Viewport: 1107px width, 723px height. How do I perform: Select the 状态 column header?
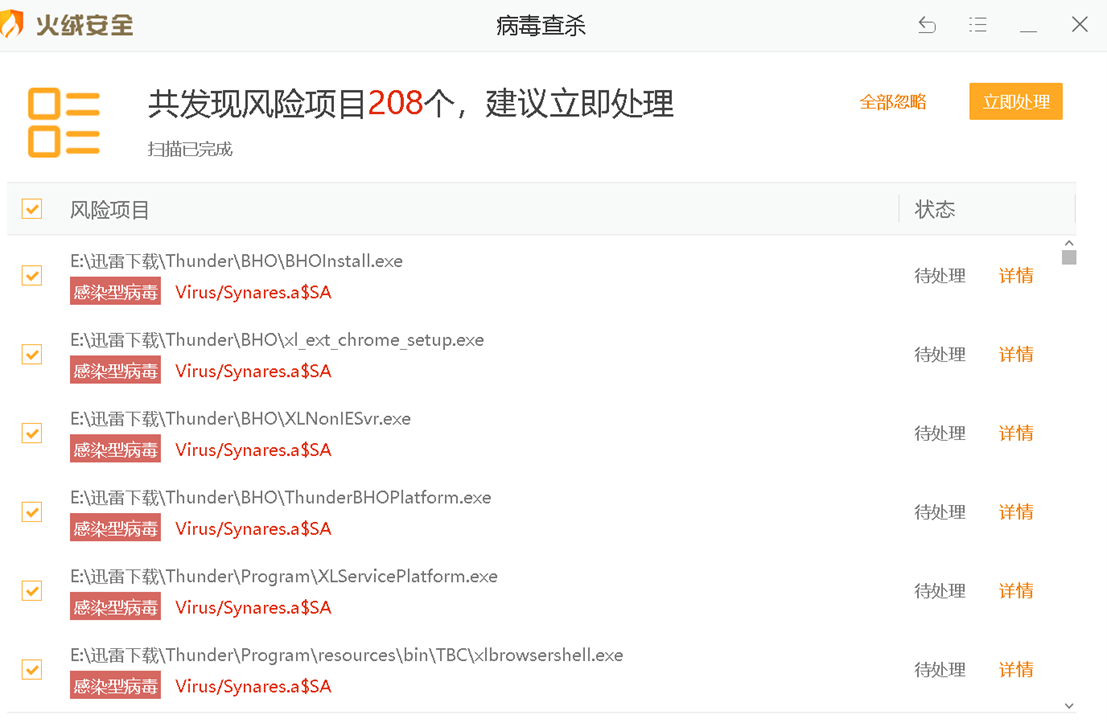[x=935, y=210]
